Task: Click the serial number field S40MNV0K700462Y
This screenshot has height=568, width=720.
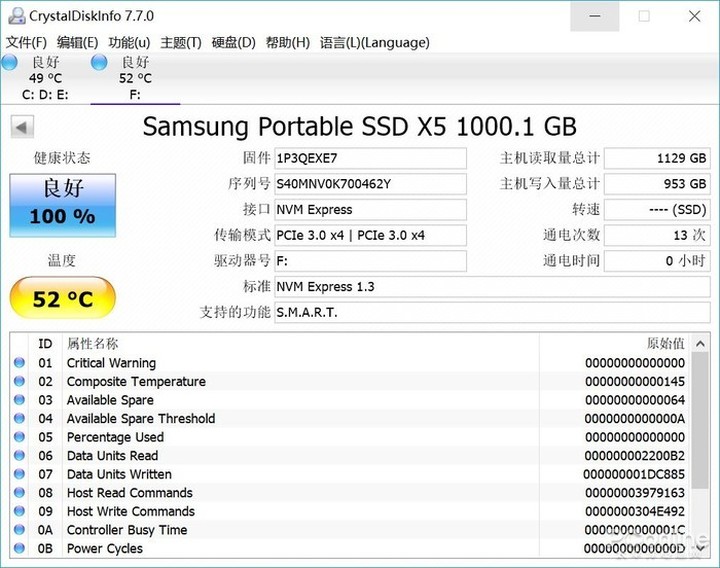Action: click(370, 184)
